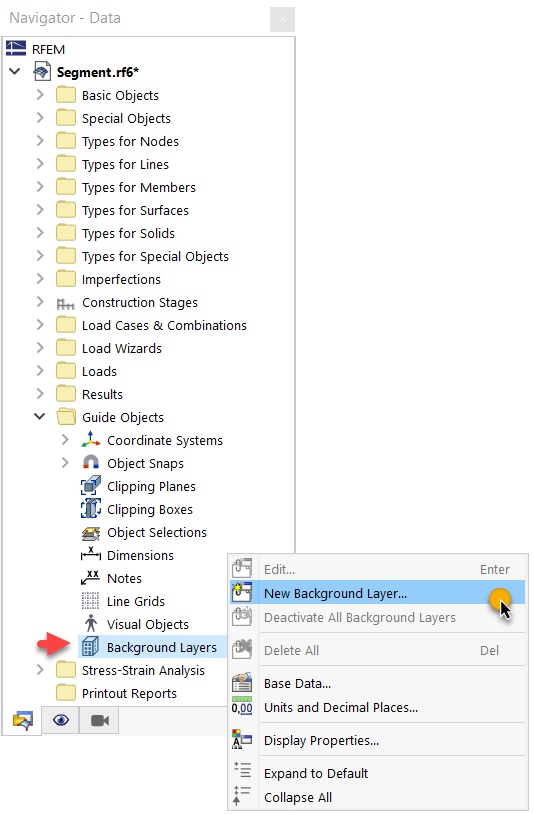This screenshot has height=814, width=534.
Task: Collapse the Guide Objects folder
Action: pos(39,417)
